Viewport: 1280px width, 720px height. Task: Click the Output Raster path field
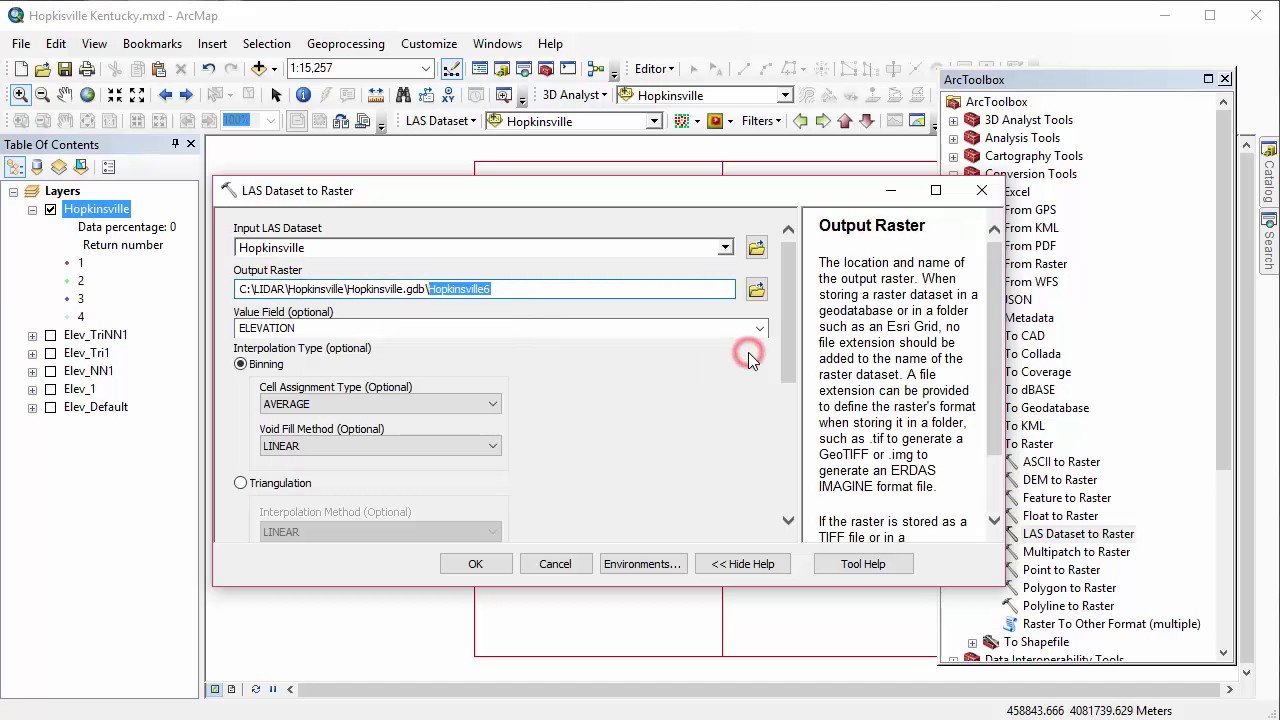pyautogui.click(x=485, y=289)
